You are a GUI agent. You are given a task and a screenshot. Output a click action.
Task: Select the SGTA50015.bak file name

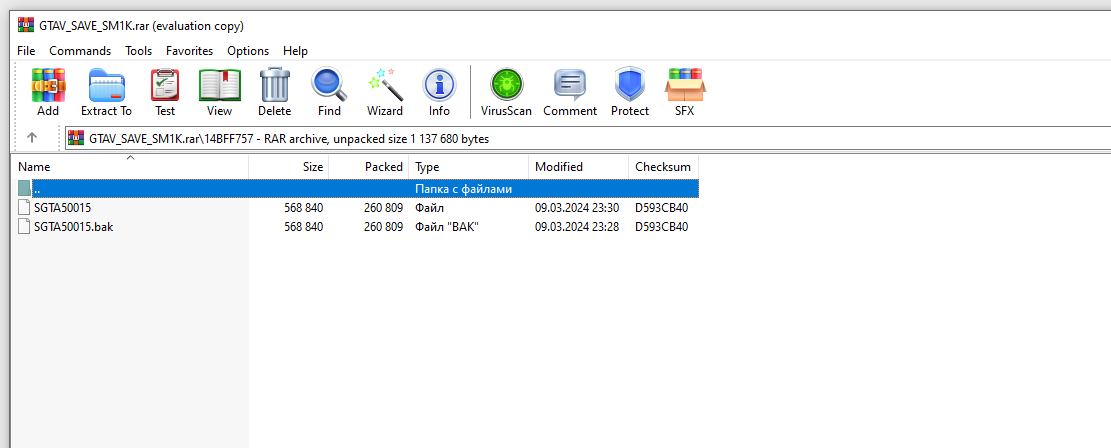[74, 227]
